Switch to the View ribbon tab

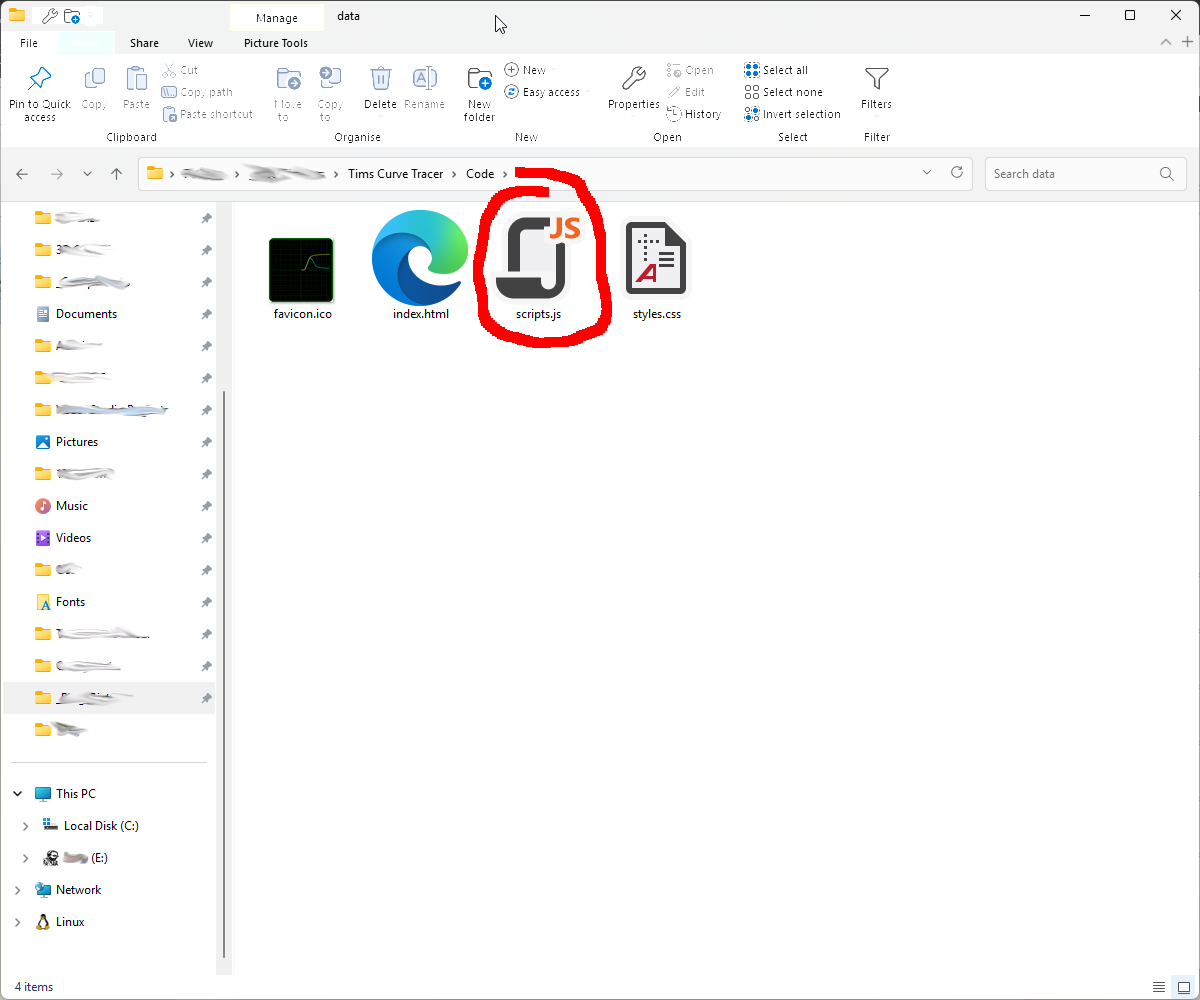[200, 43]
